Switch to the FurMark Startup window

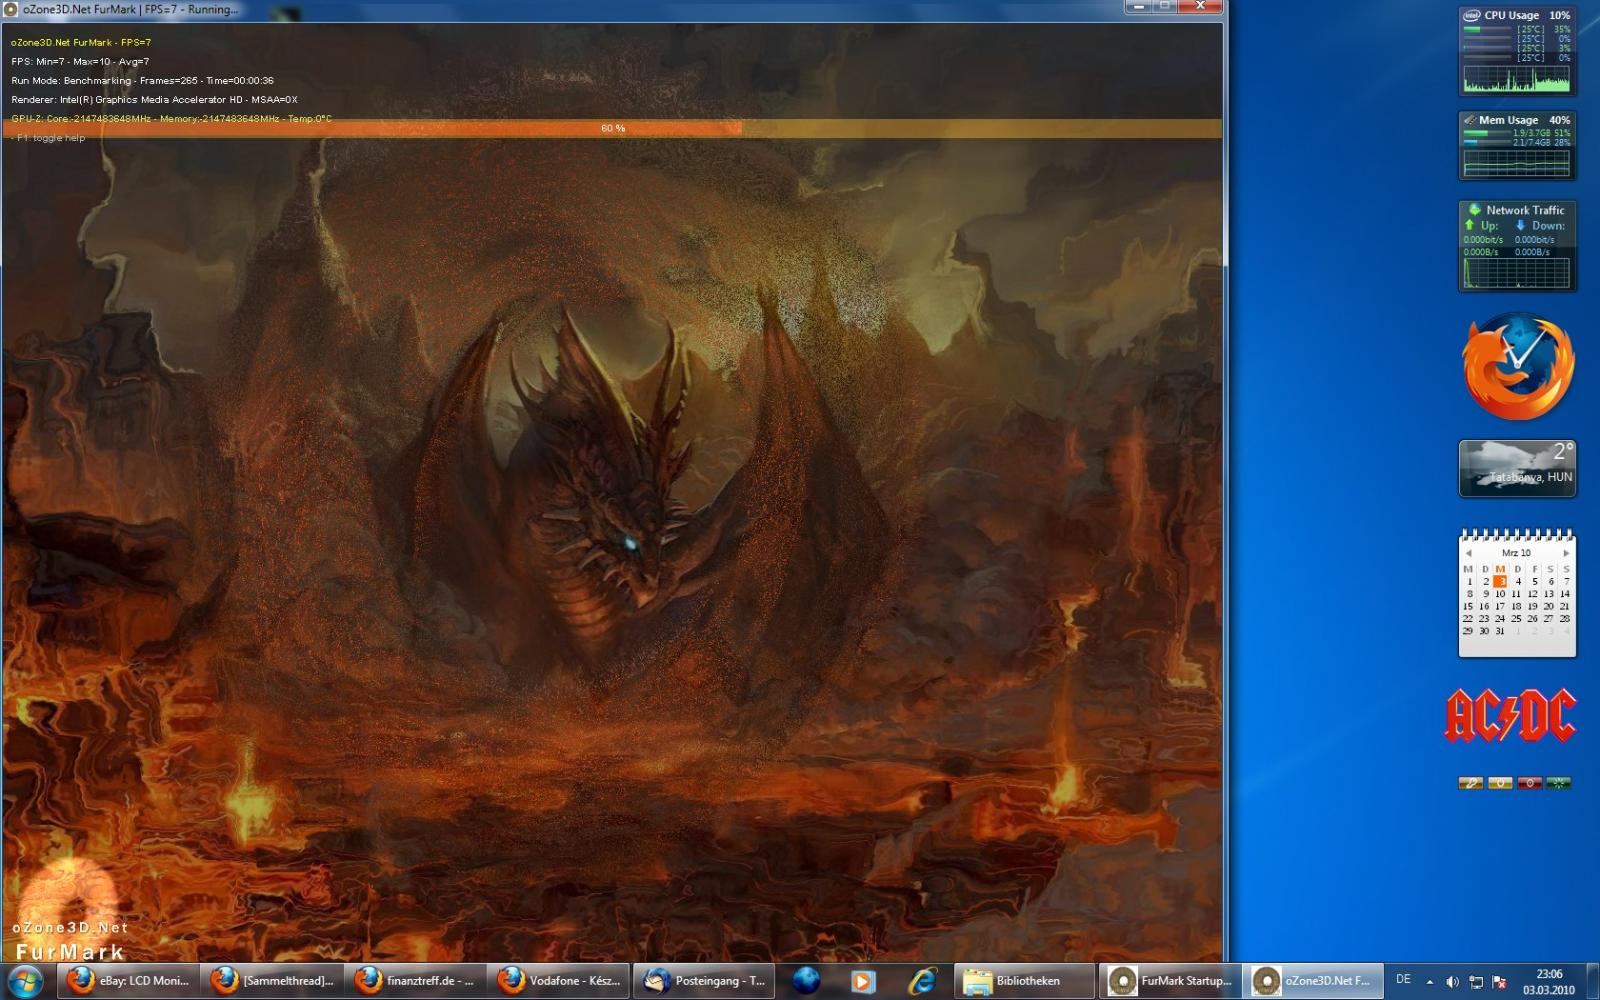pos(1169,981)
